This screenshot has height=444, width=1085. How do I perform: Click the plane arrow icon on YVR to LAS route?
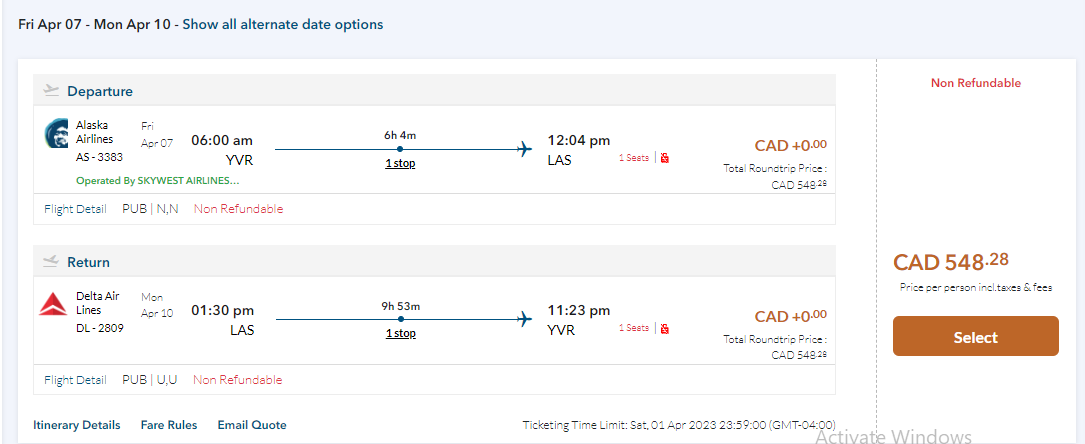(x=524, y=150)
